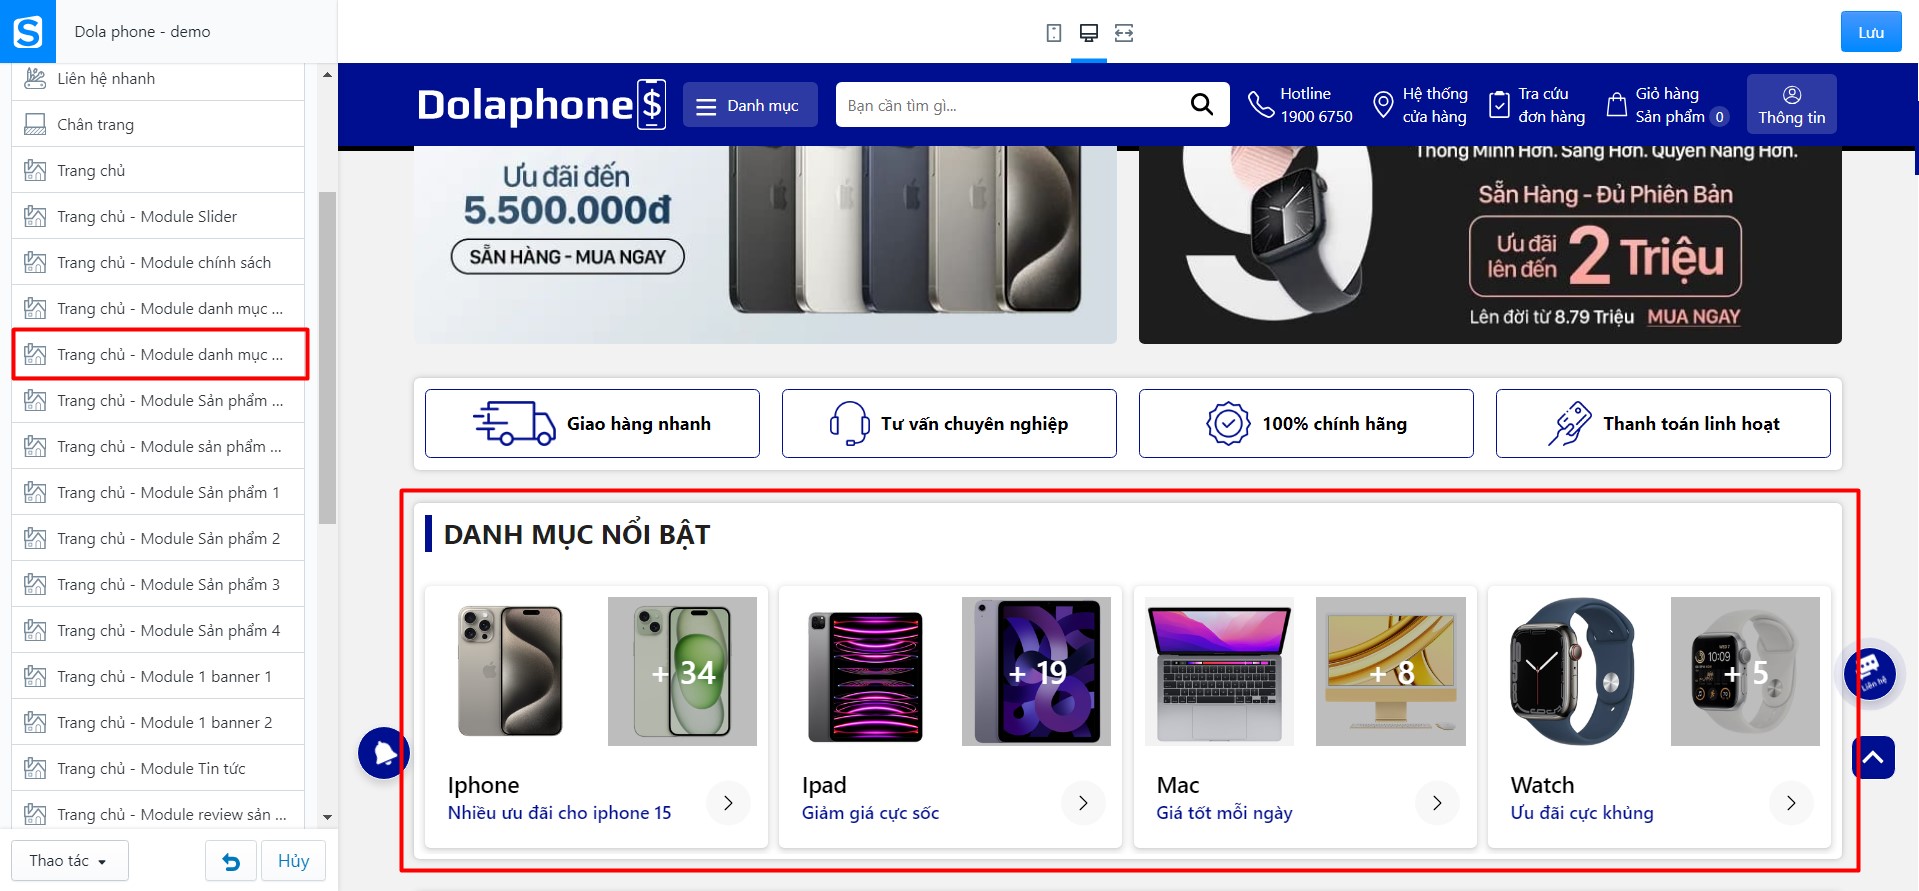The height and width of the screenshot is (891, 1919).
Task: Click Sẵn hàng - Mua ngay button
Action: 568,257
